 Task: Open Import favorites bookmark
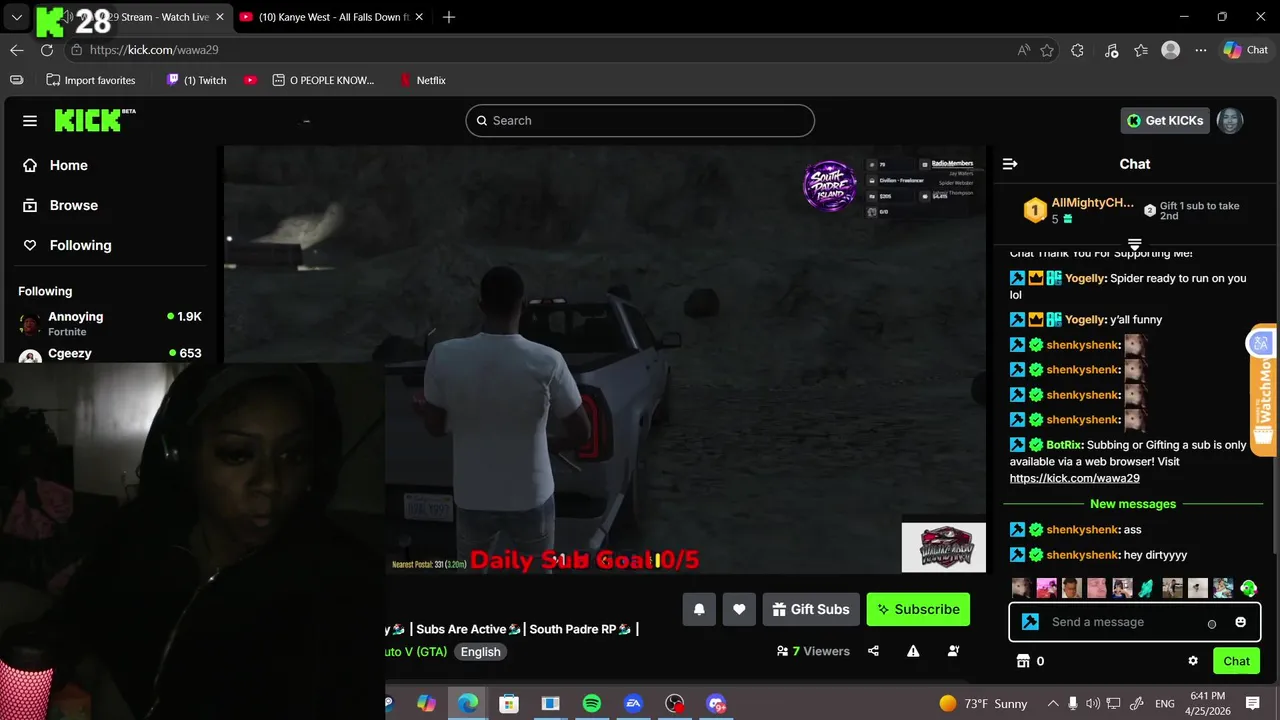coord(91,80)
